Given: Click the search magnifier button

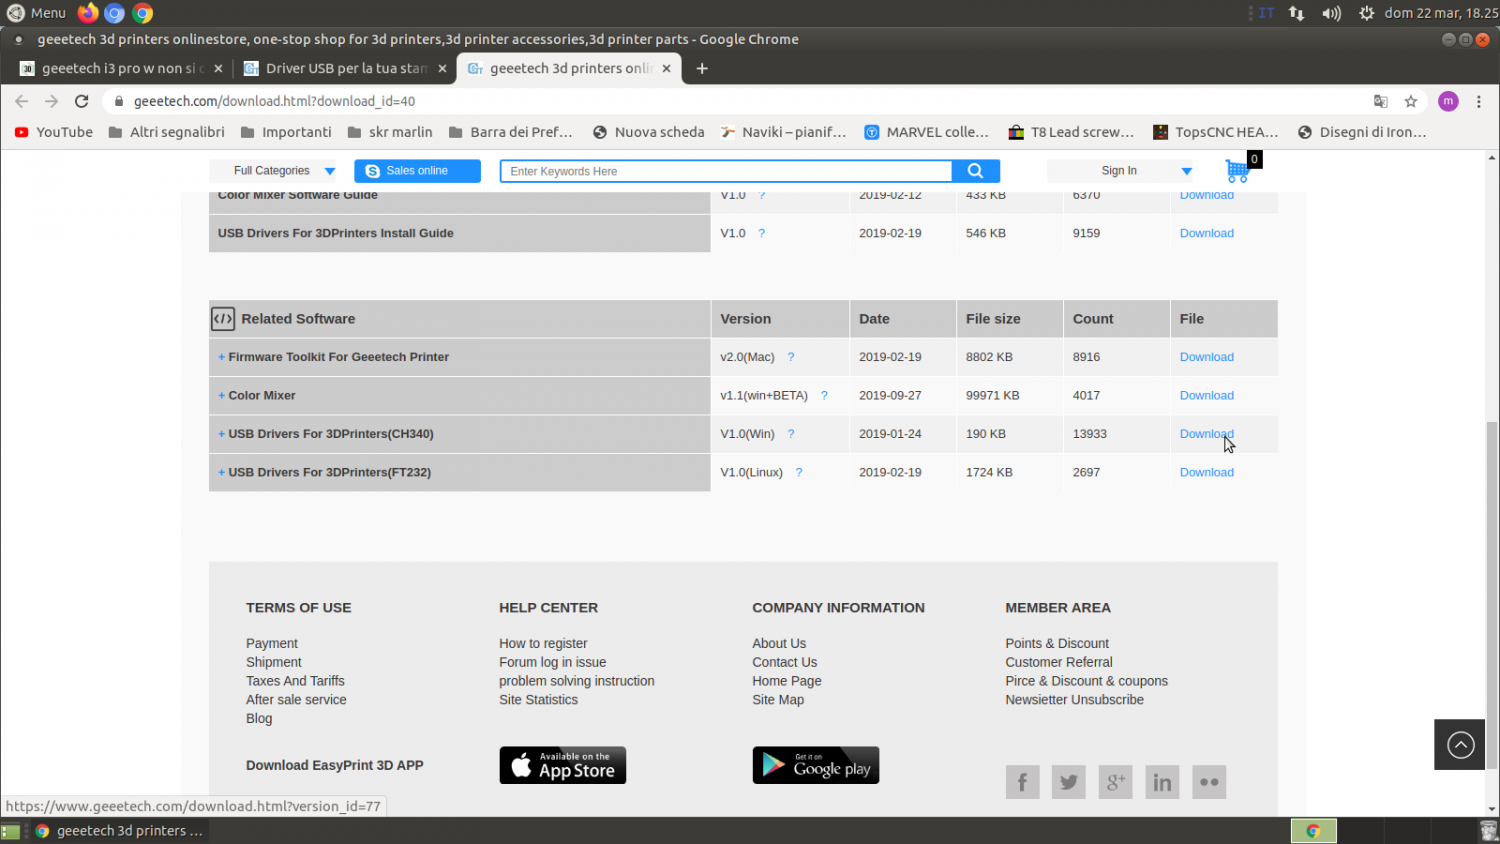Looking at the screenshot, I should pyautogui.click(x=975, y=171).
